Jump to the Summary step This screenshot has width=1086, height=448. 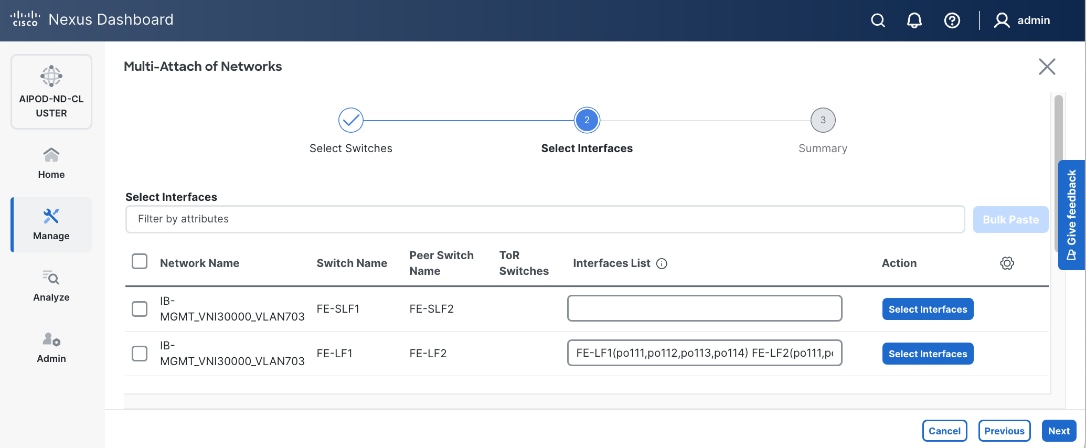[823, 120]
